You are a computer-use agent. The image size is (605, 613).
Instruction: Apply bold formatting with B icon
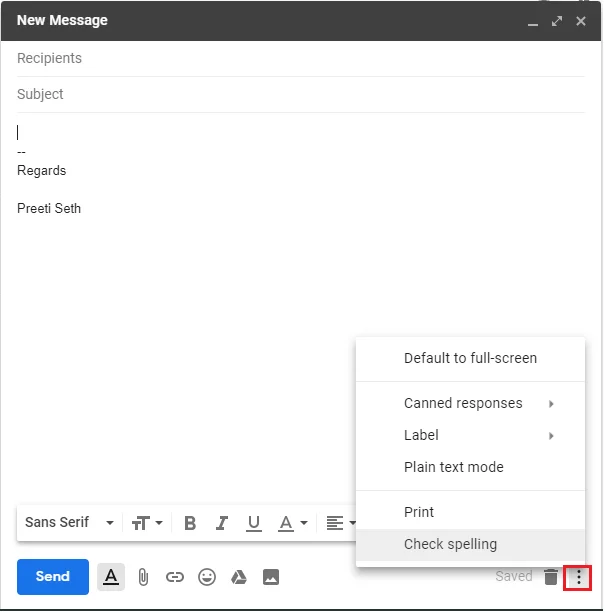coord(190,523)
